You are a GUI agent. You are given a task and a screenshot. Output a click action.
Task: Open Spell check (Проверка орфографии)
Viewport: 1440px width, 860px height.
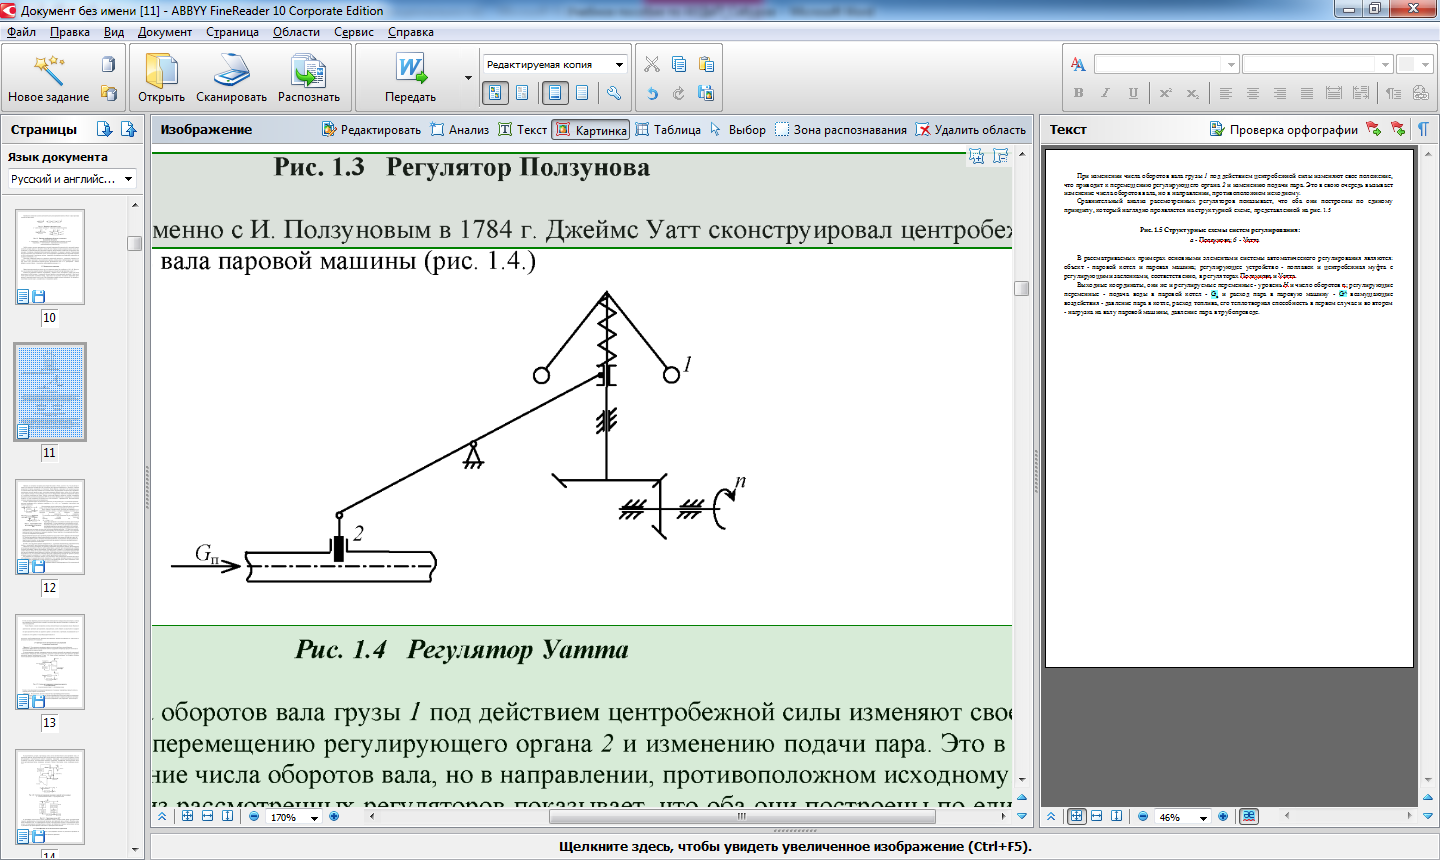[x=1284, y=129]
